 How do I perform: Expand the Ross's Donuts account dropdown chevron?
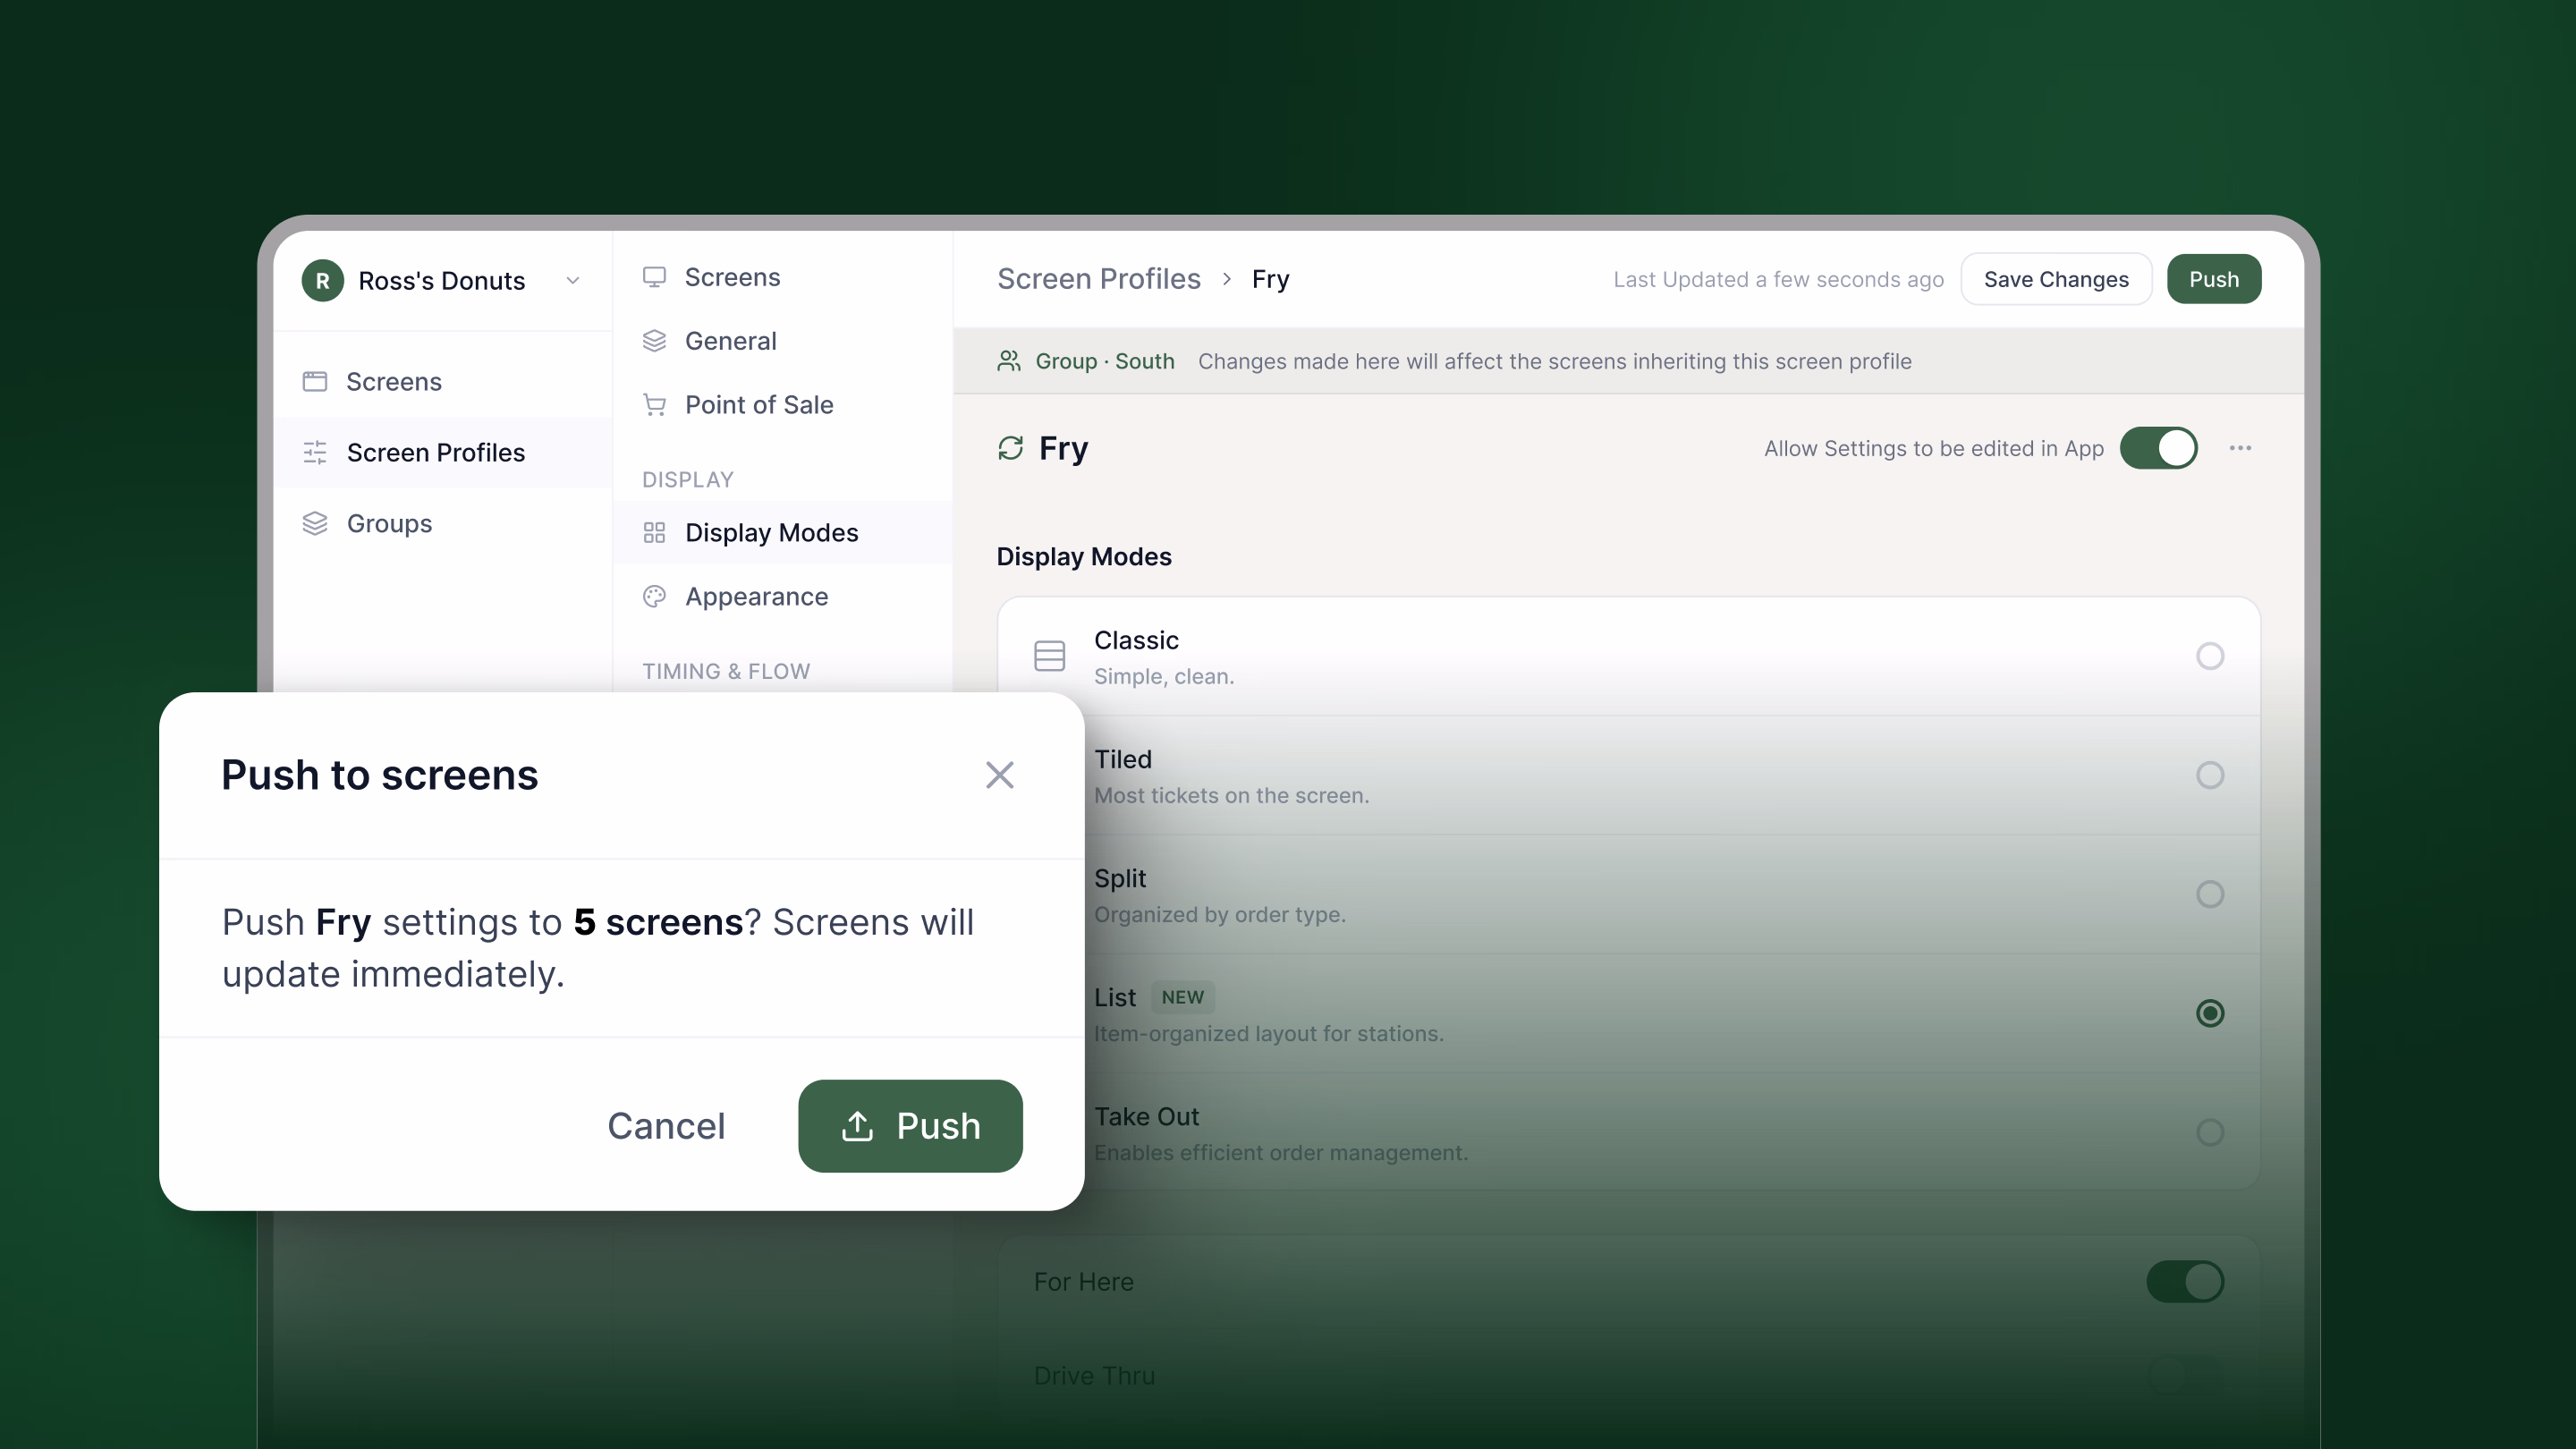point(573,281)
